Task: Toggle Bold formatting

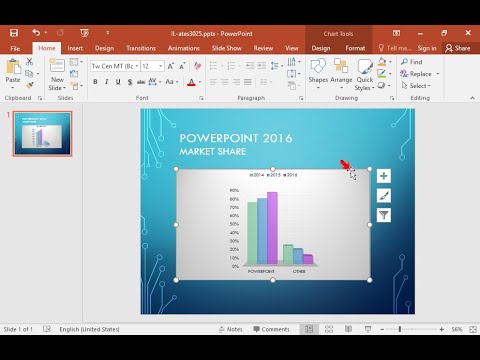Action: 95,82
